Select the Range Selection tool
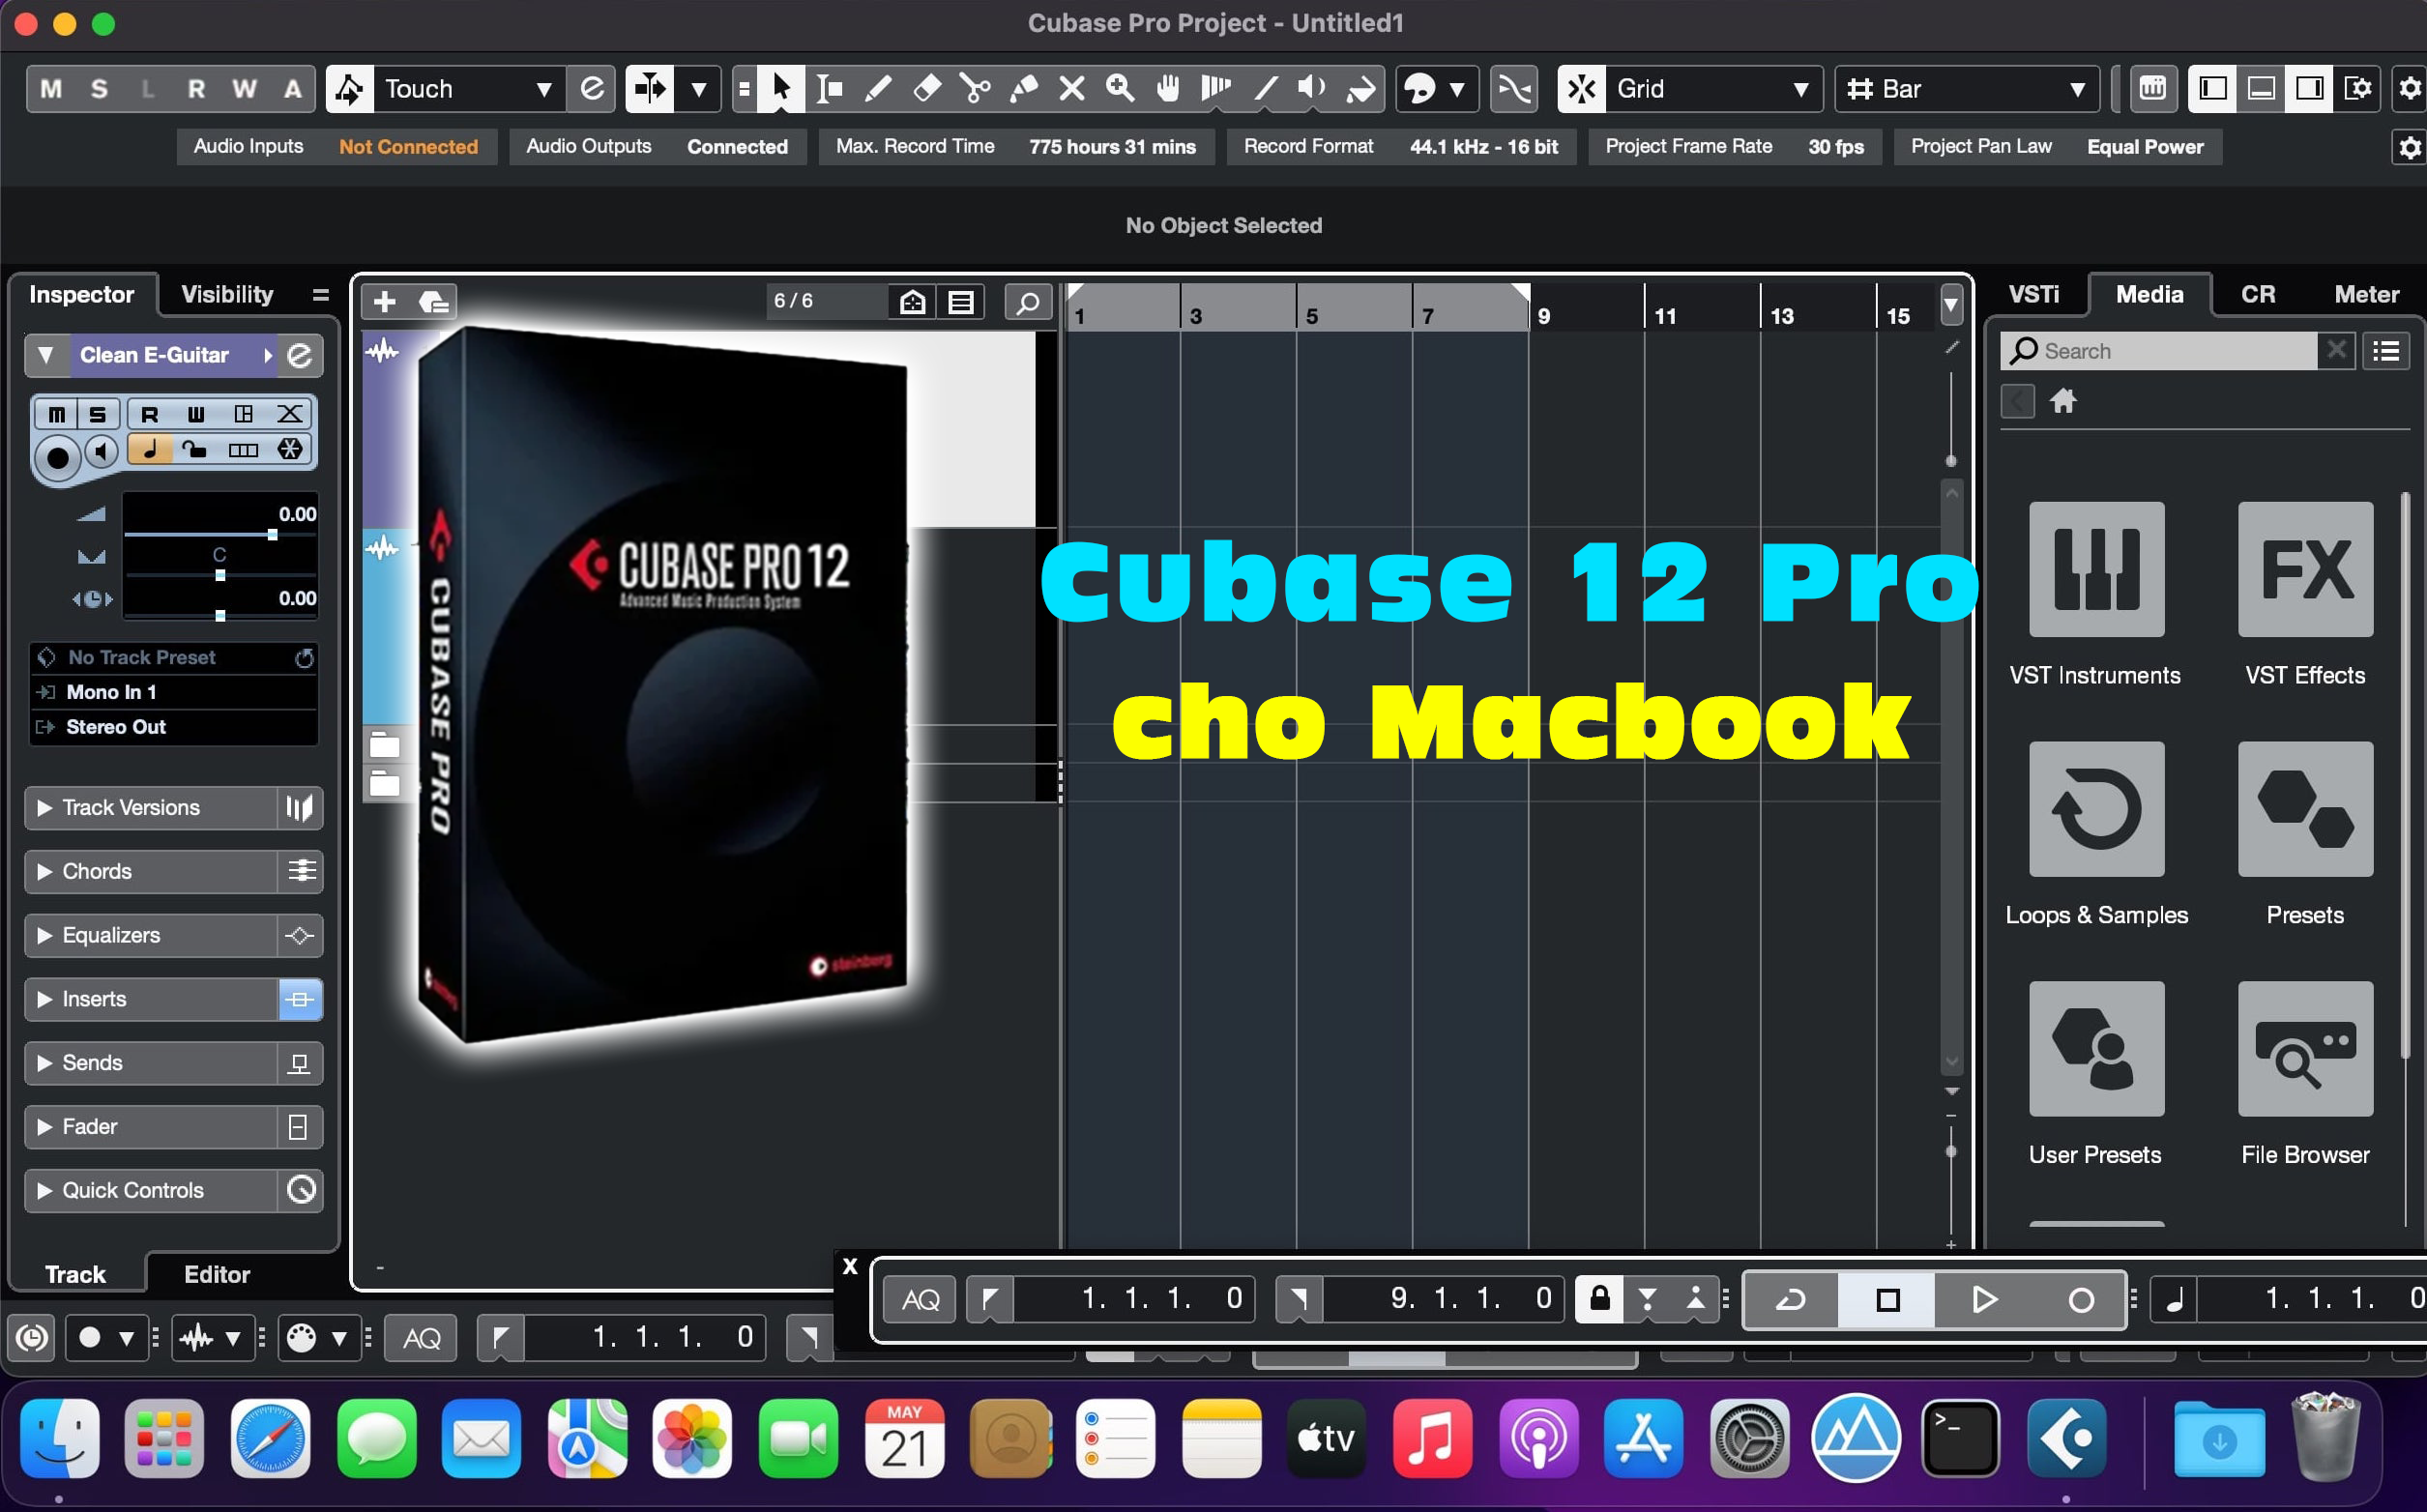Image resolution: width=2427 pixels, height=1512 pixels. (829, 89)
